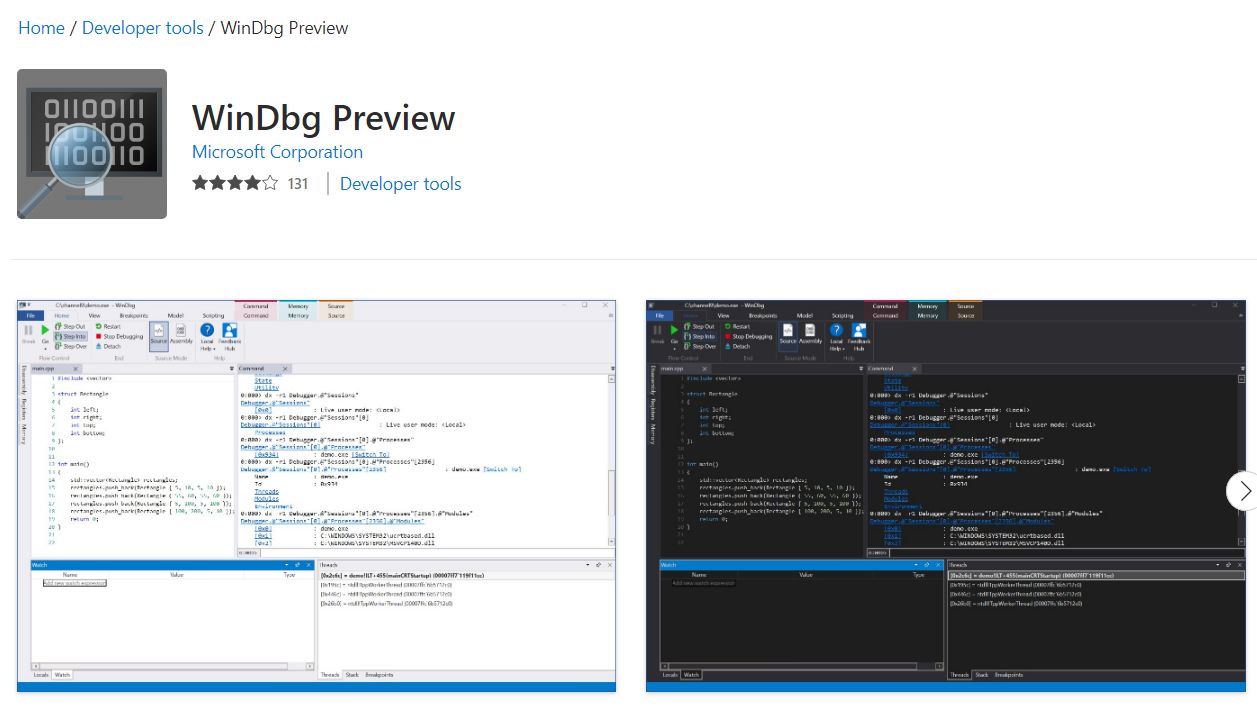The image size is (1257, 711).
Task: Show the next screenshot with the arrow
Action: 1243,491
